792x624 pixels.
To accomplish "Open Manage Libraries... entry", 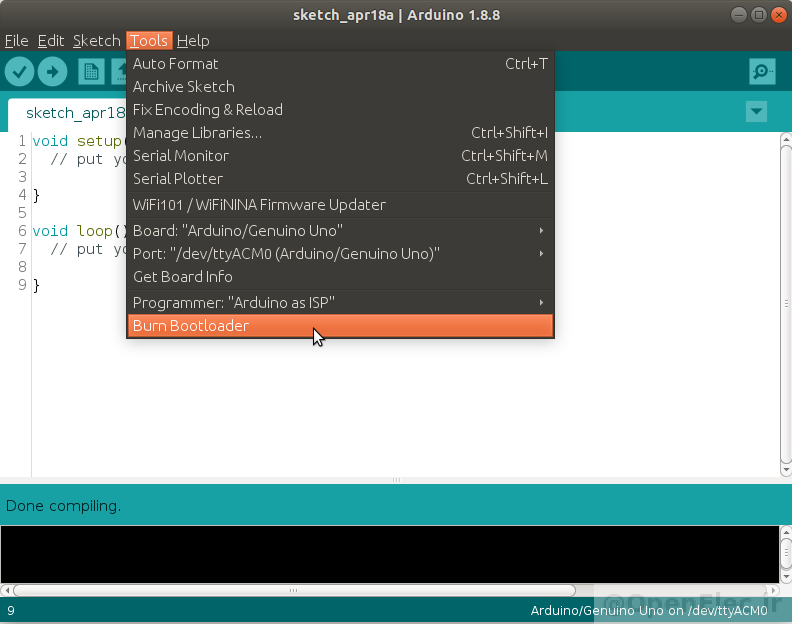I will tap(340, 133).
